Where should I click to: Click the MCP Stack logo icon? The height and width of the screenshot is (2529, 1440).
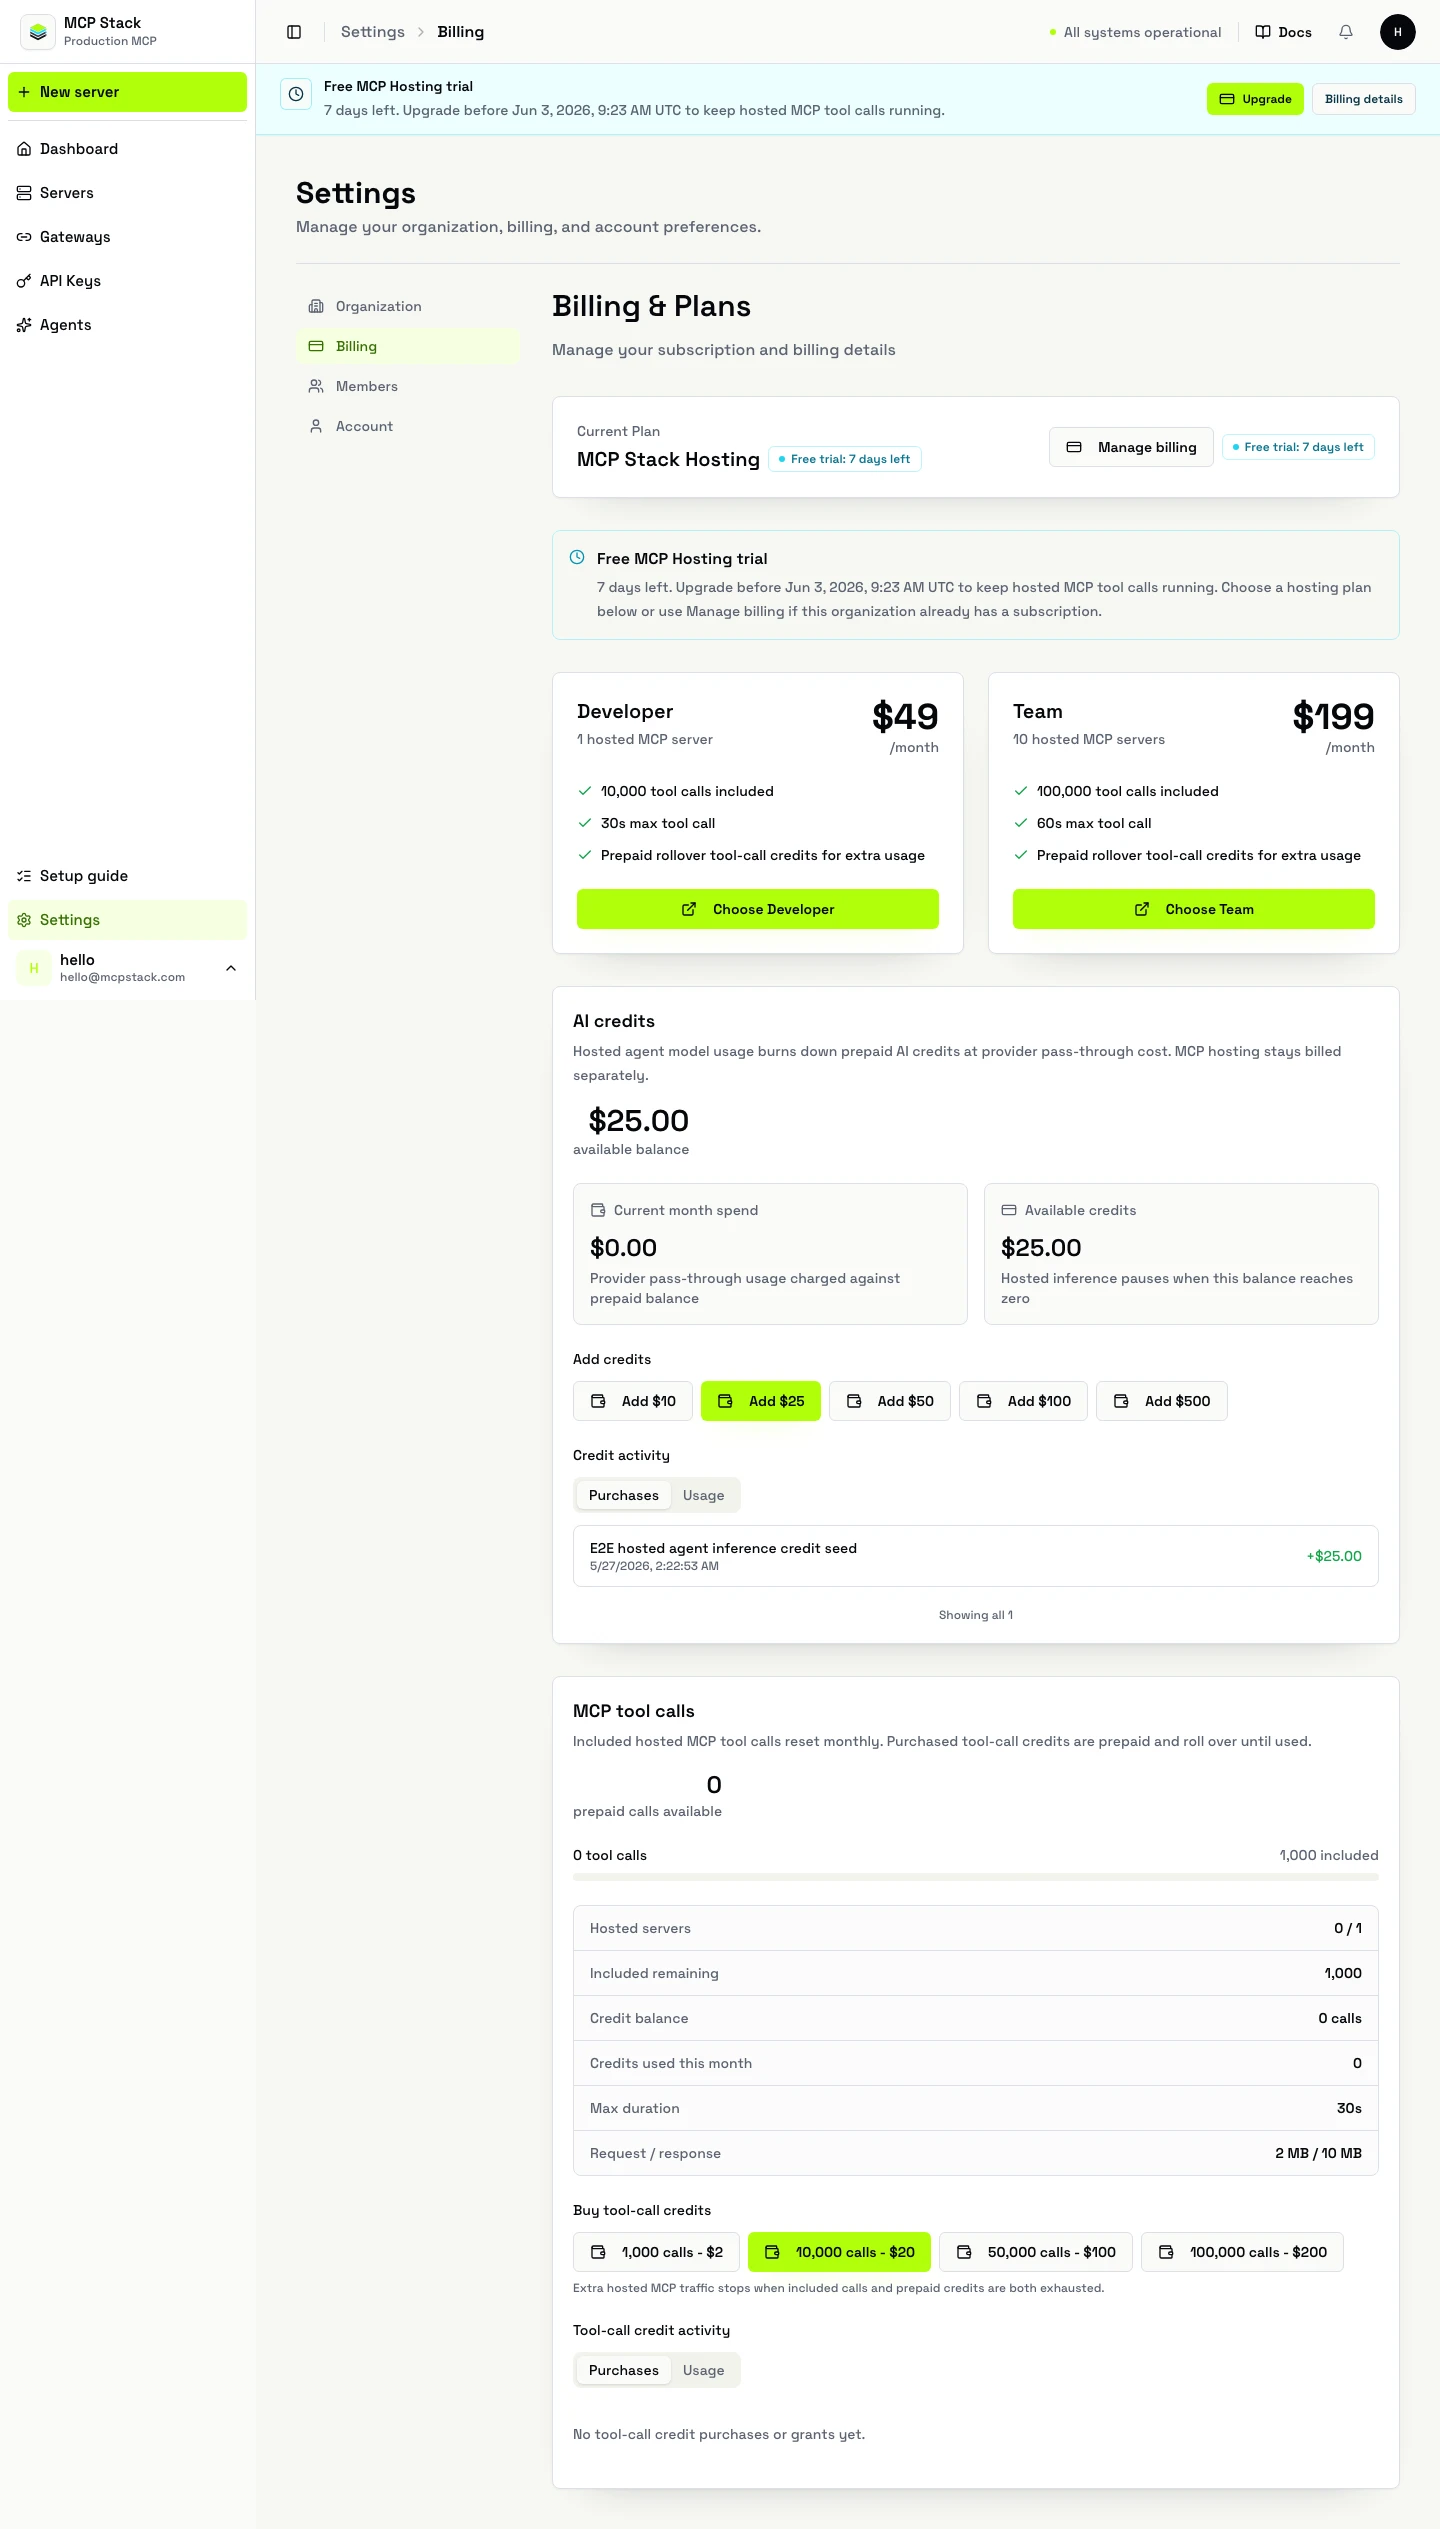38,32
